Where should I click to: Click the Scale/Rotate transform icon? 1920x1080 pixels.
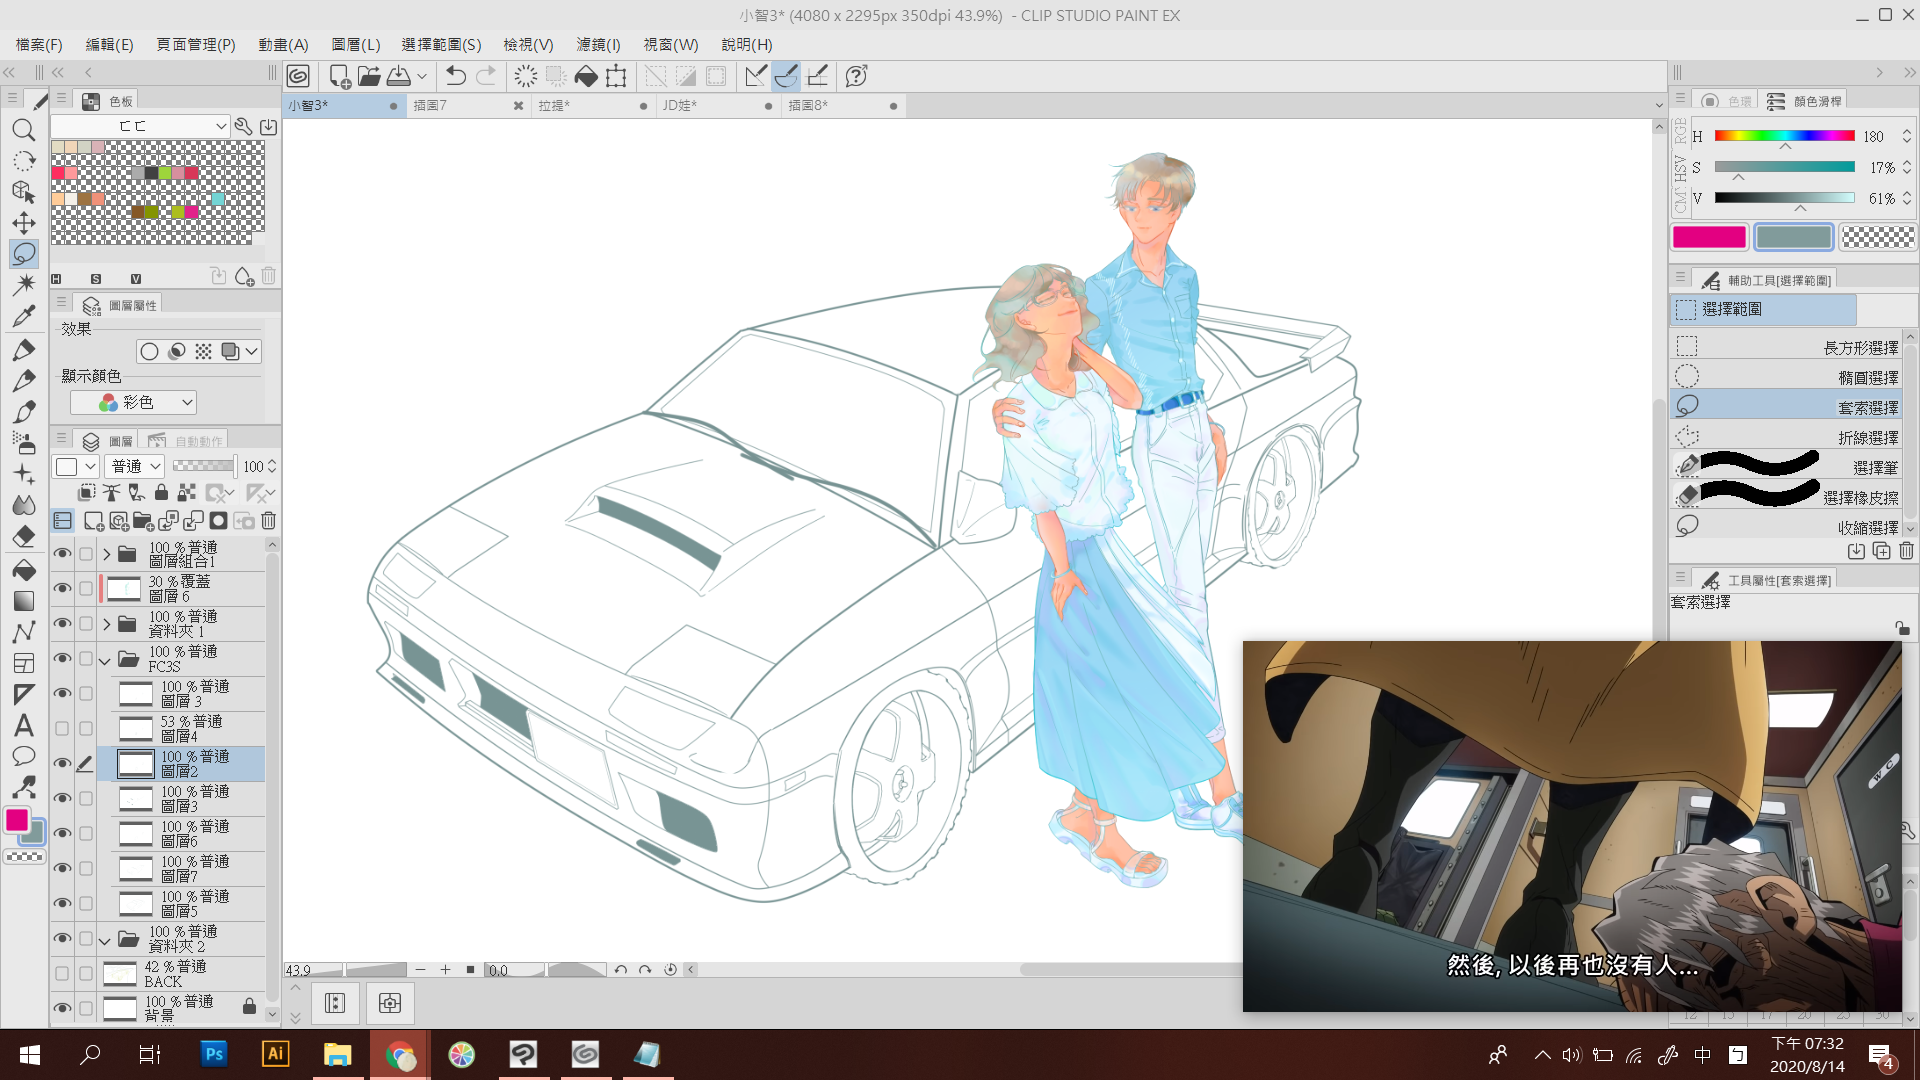616,76
